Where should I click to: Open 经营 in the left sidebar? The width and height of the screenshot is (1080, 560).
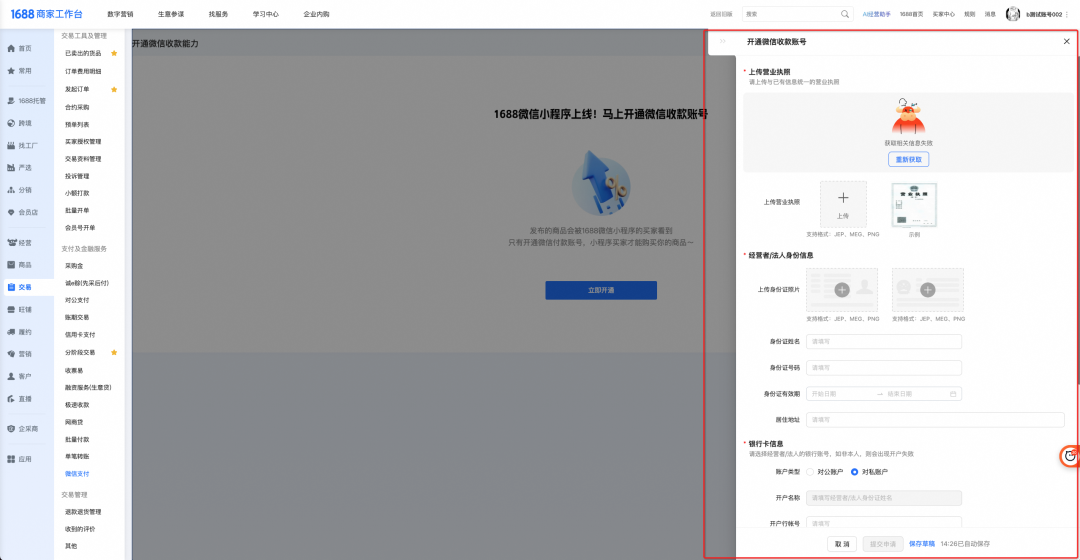pyautogui.click(x=20, y=242)
